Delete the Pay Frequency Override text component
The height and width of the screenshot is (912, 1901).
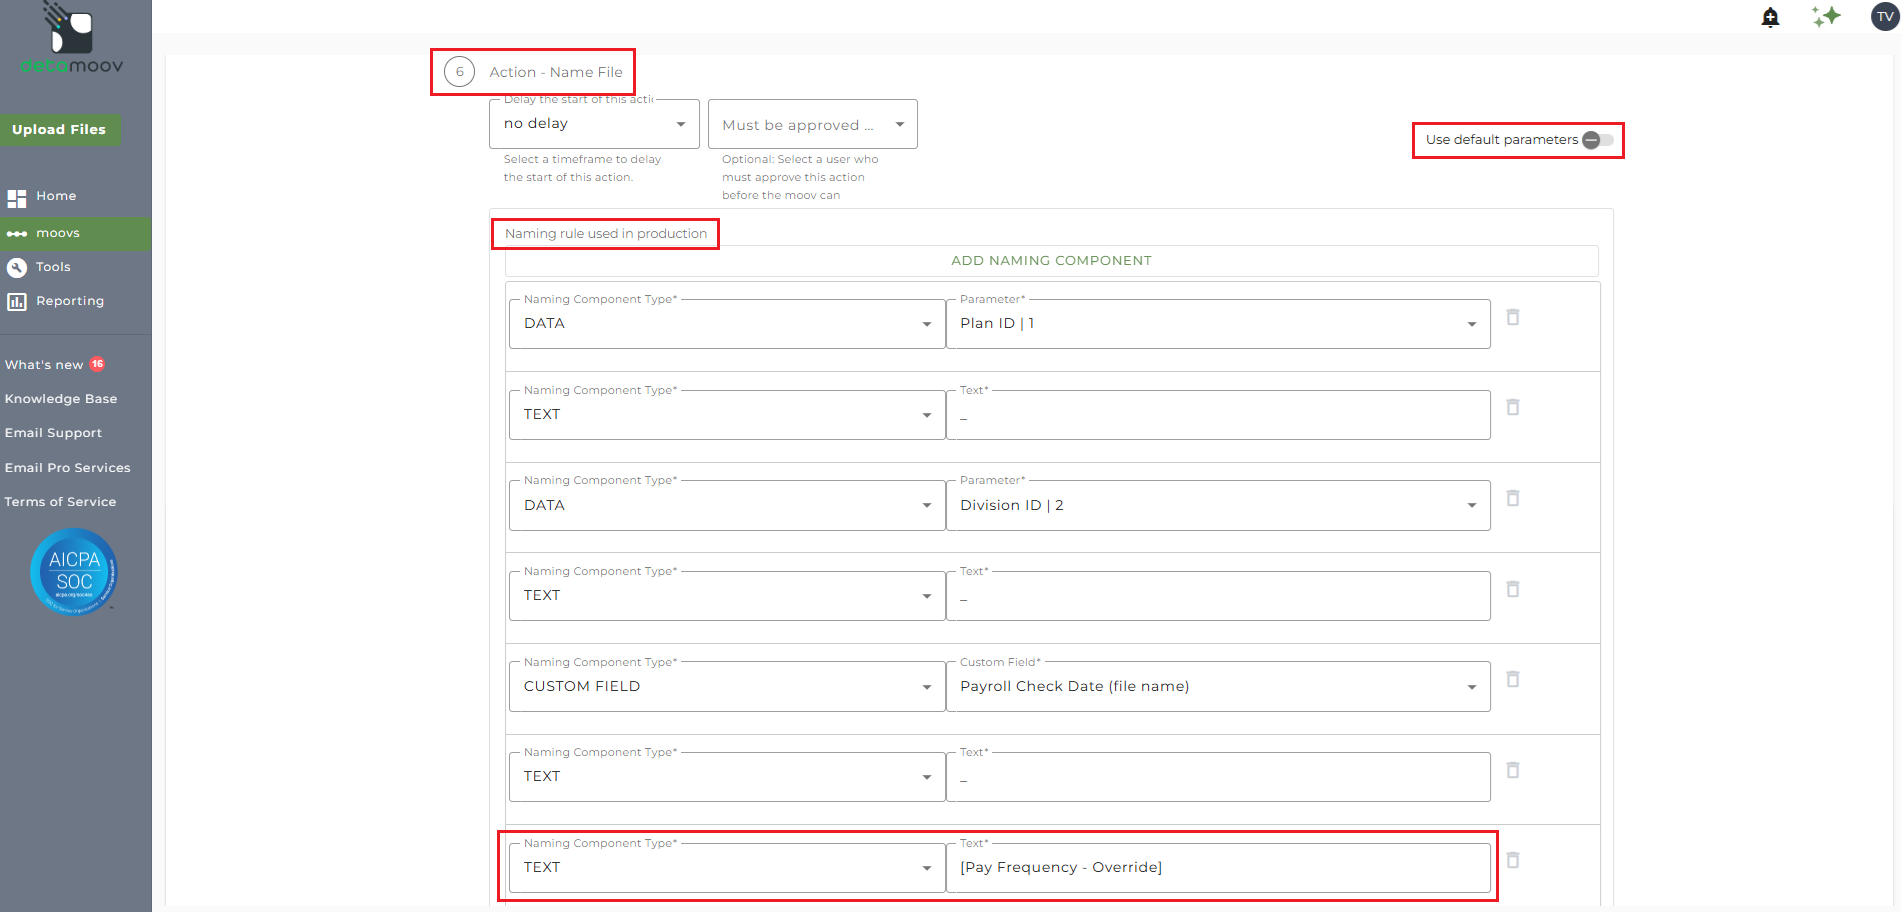click(1513, 861)
